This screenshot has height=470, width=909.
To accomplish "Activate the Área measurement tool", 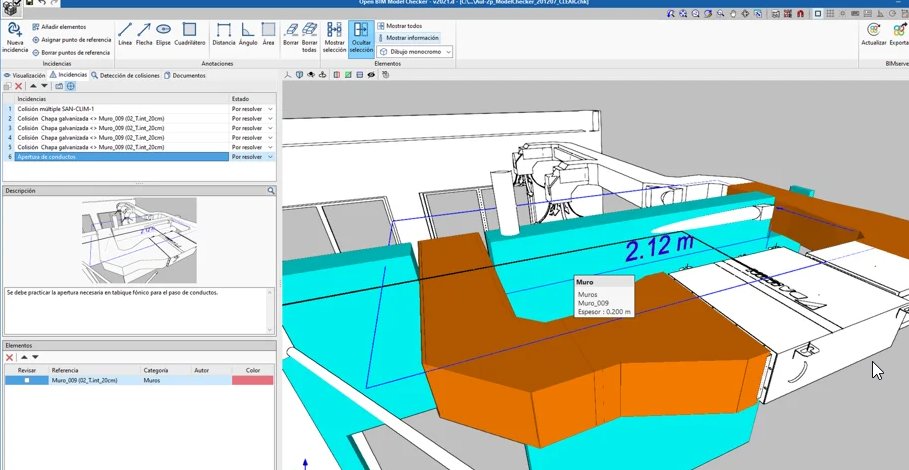I will tap(268, 34).
